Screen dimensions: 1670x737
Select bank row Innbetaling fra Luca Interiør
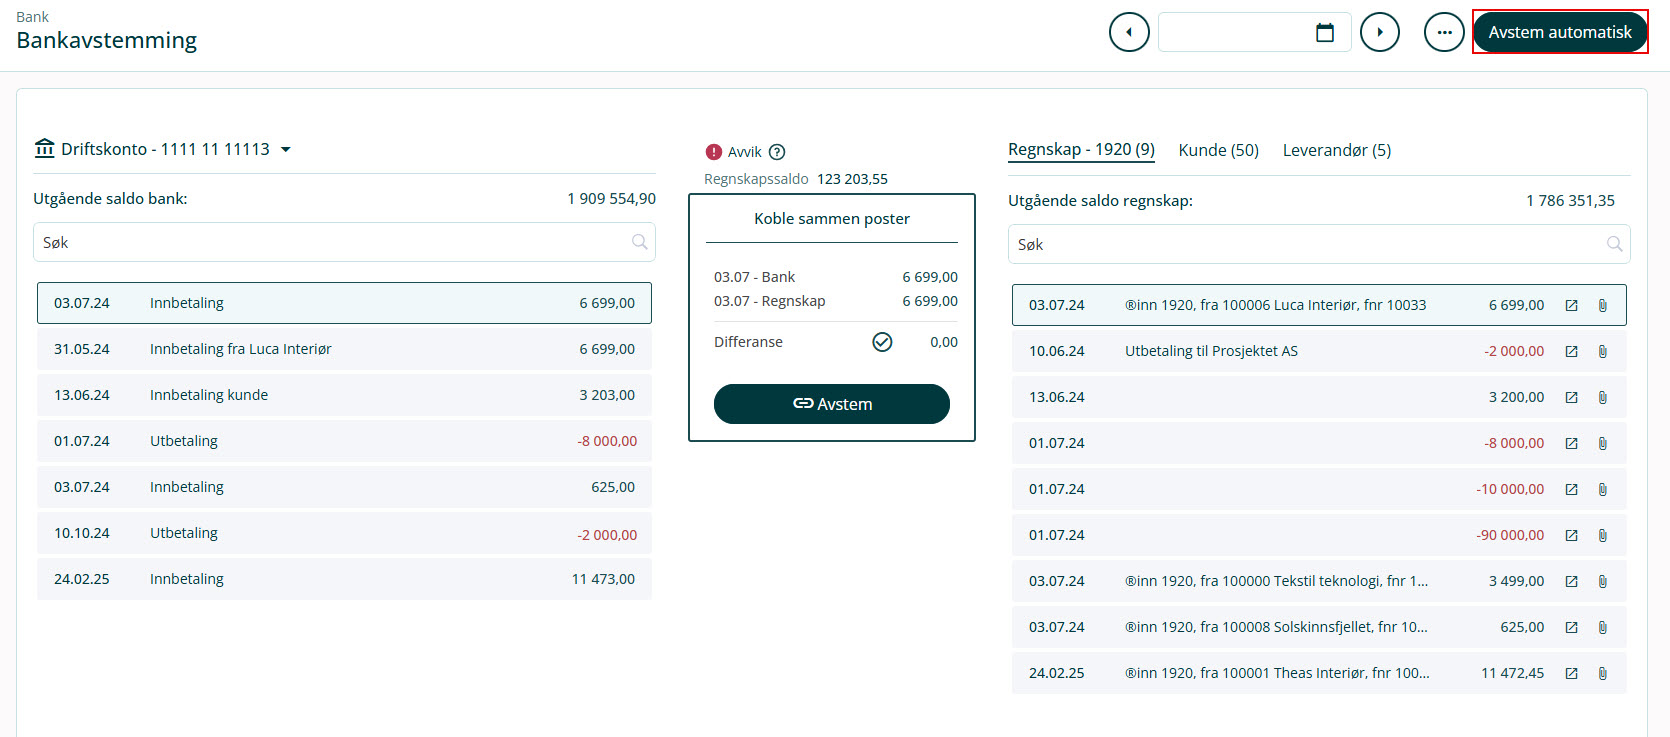(x=344, y=349)
